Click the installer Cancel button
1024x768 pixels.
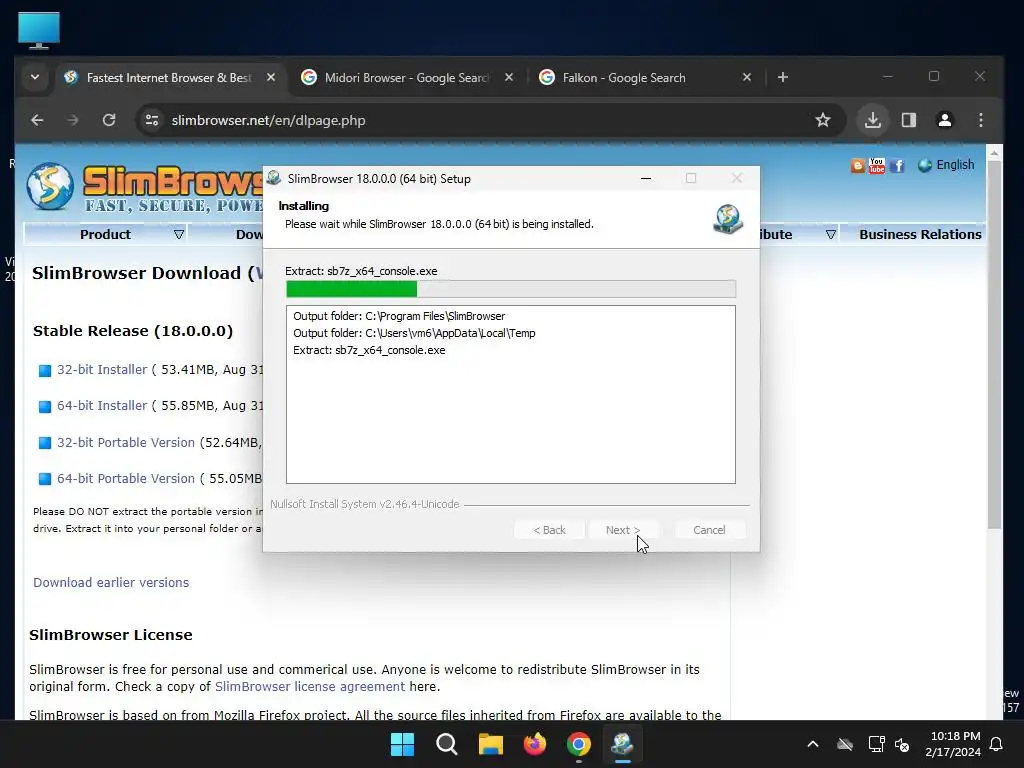point(709,530)
